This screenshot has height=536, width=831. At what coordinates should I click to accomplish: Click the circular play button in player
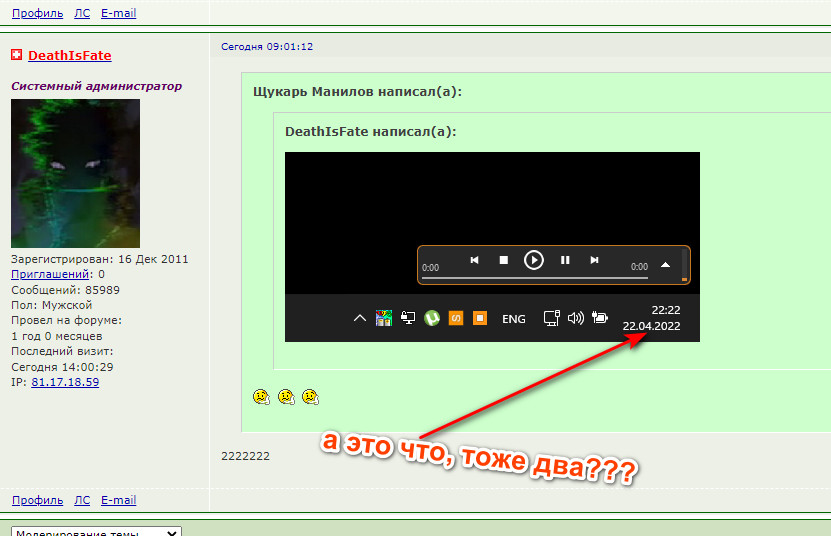[534, 260]
